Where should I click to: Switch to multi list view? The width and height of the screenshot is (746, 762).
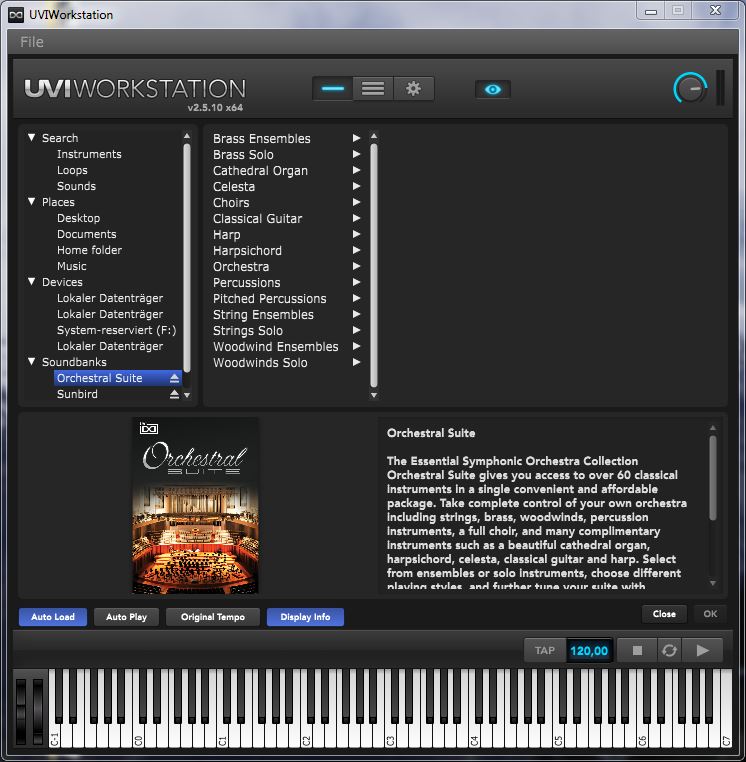[x=373, y=88]
